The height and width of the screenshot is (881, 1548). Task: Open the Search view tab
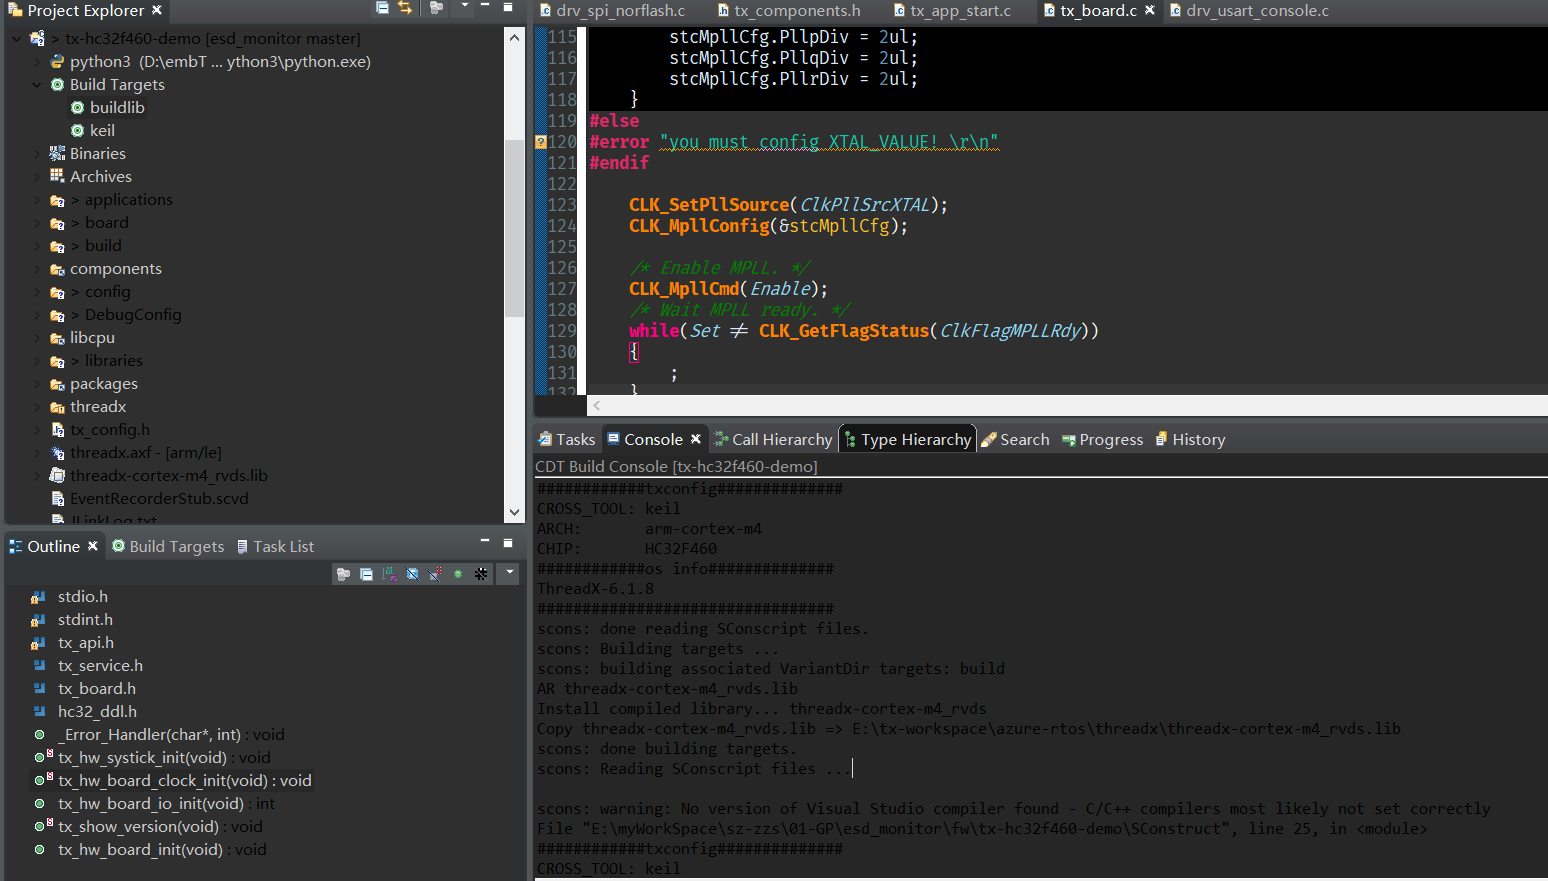(1015, 440)
